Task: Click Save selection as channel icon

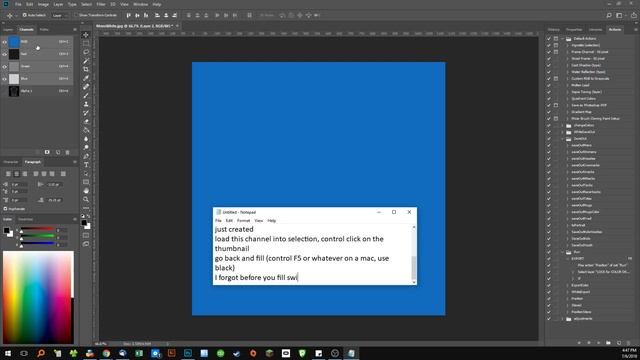Action: pyautogui.click(x=47, y=152)
